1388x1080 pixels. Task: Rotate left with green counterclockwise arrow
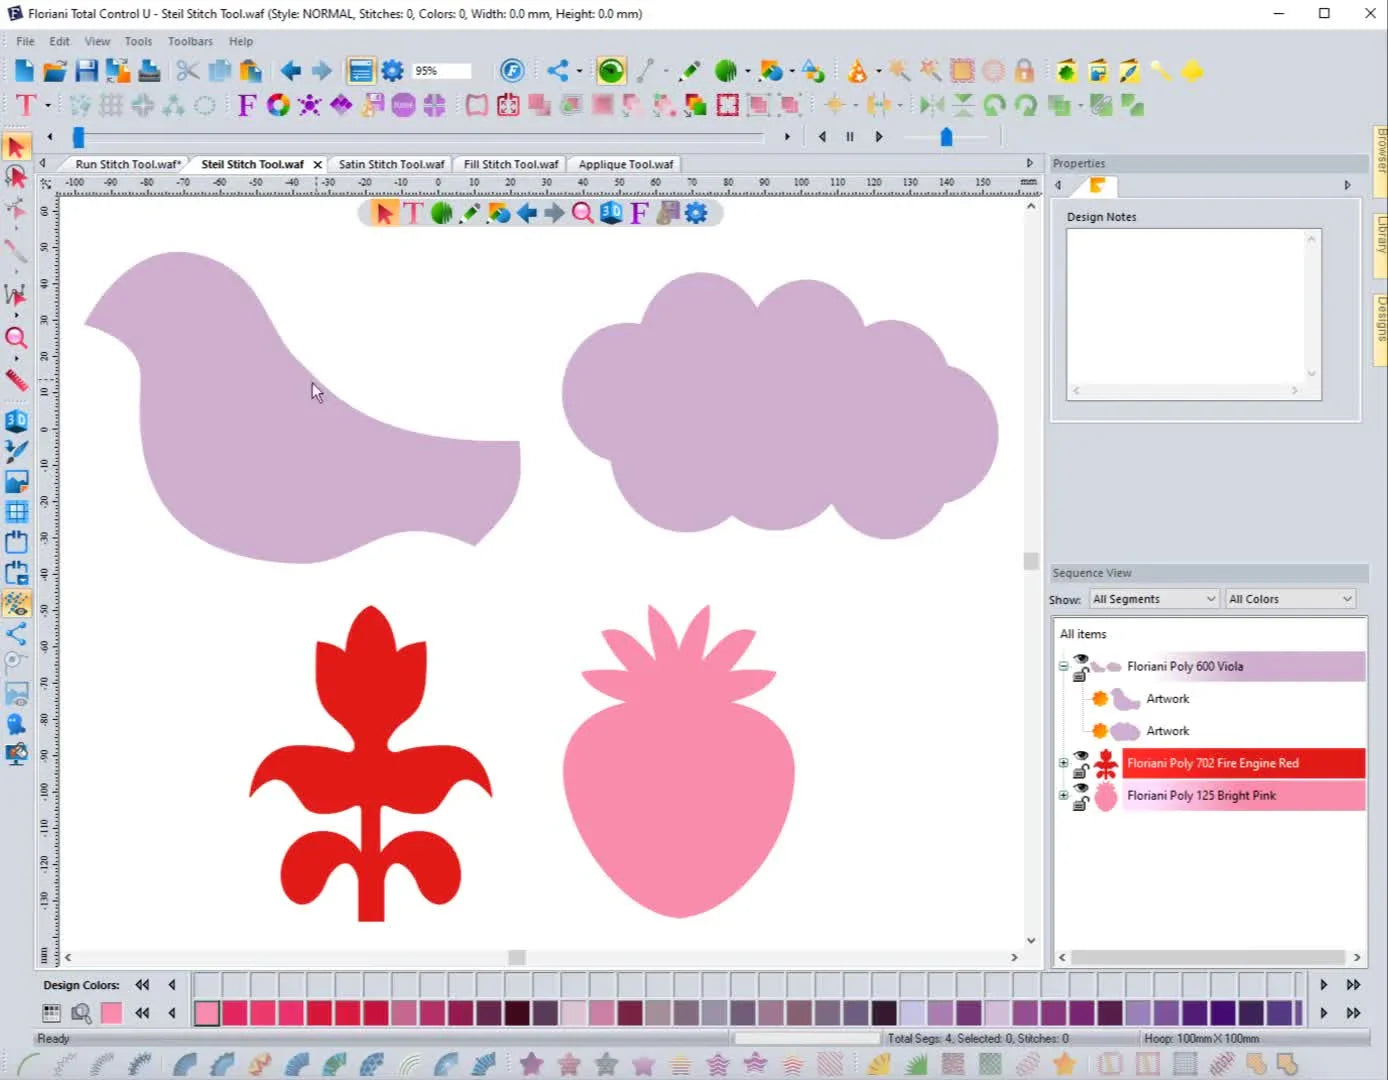pos(994,105)
